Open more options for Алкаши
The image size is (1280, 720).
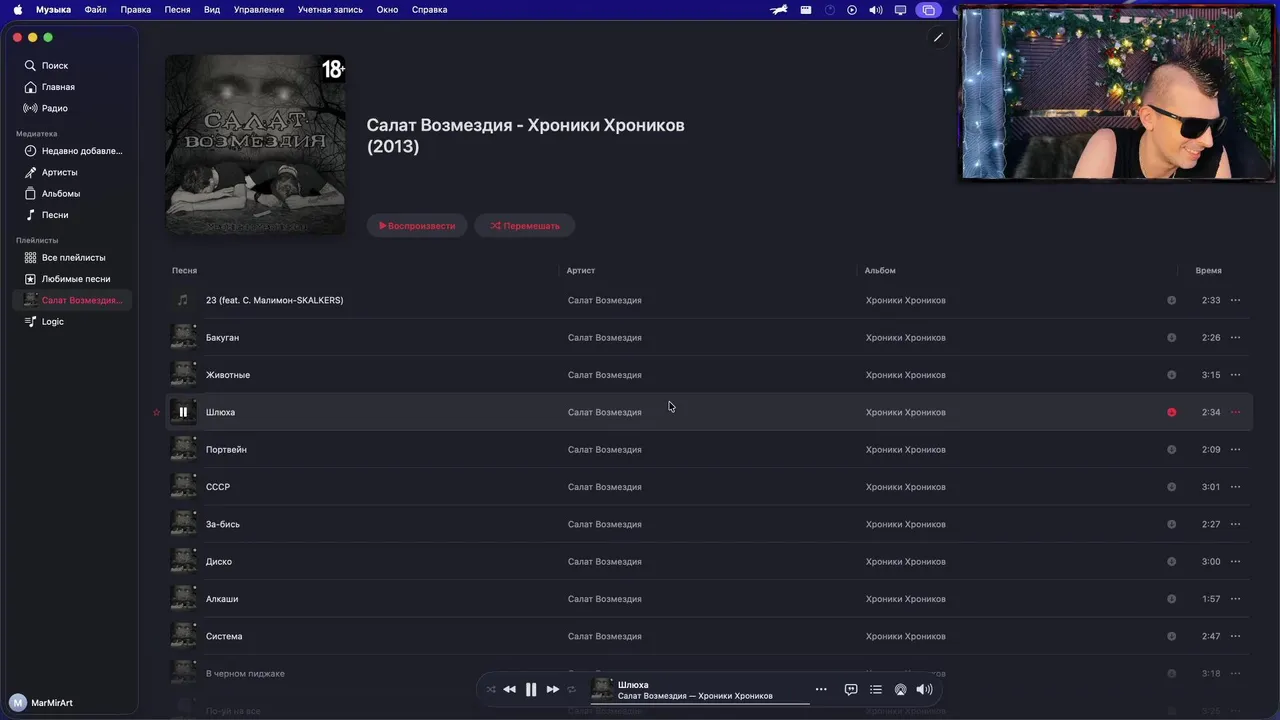pyautogui.click(x=1236, y=599)
